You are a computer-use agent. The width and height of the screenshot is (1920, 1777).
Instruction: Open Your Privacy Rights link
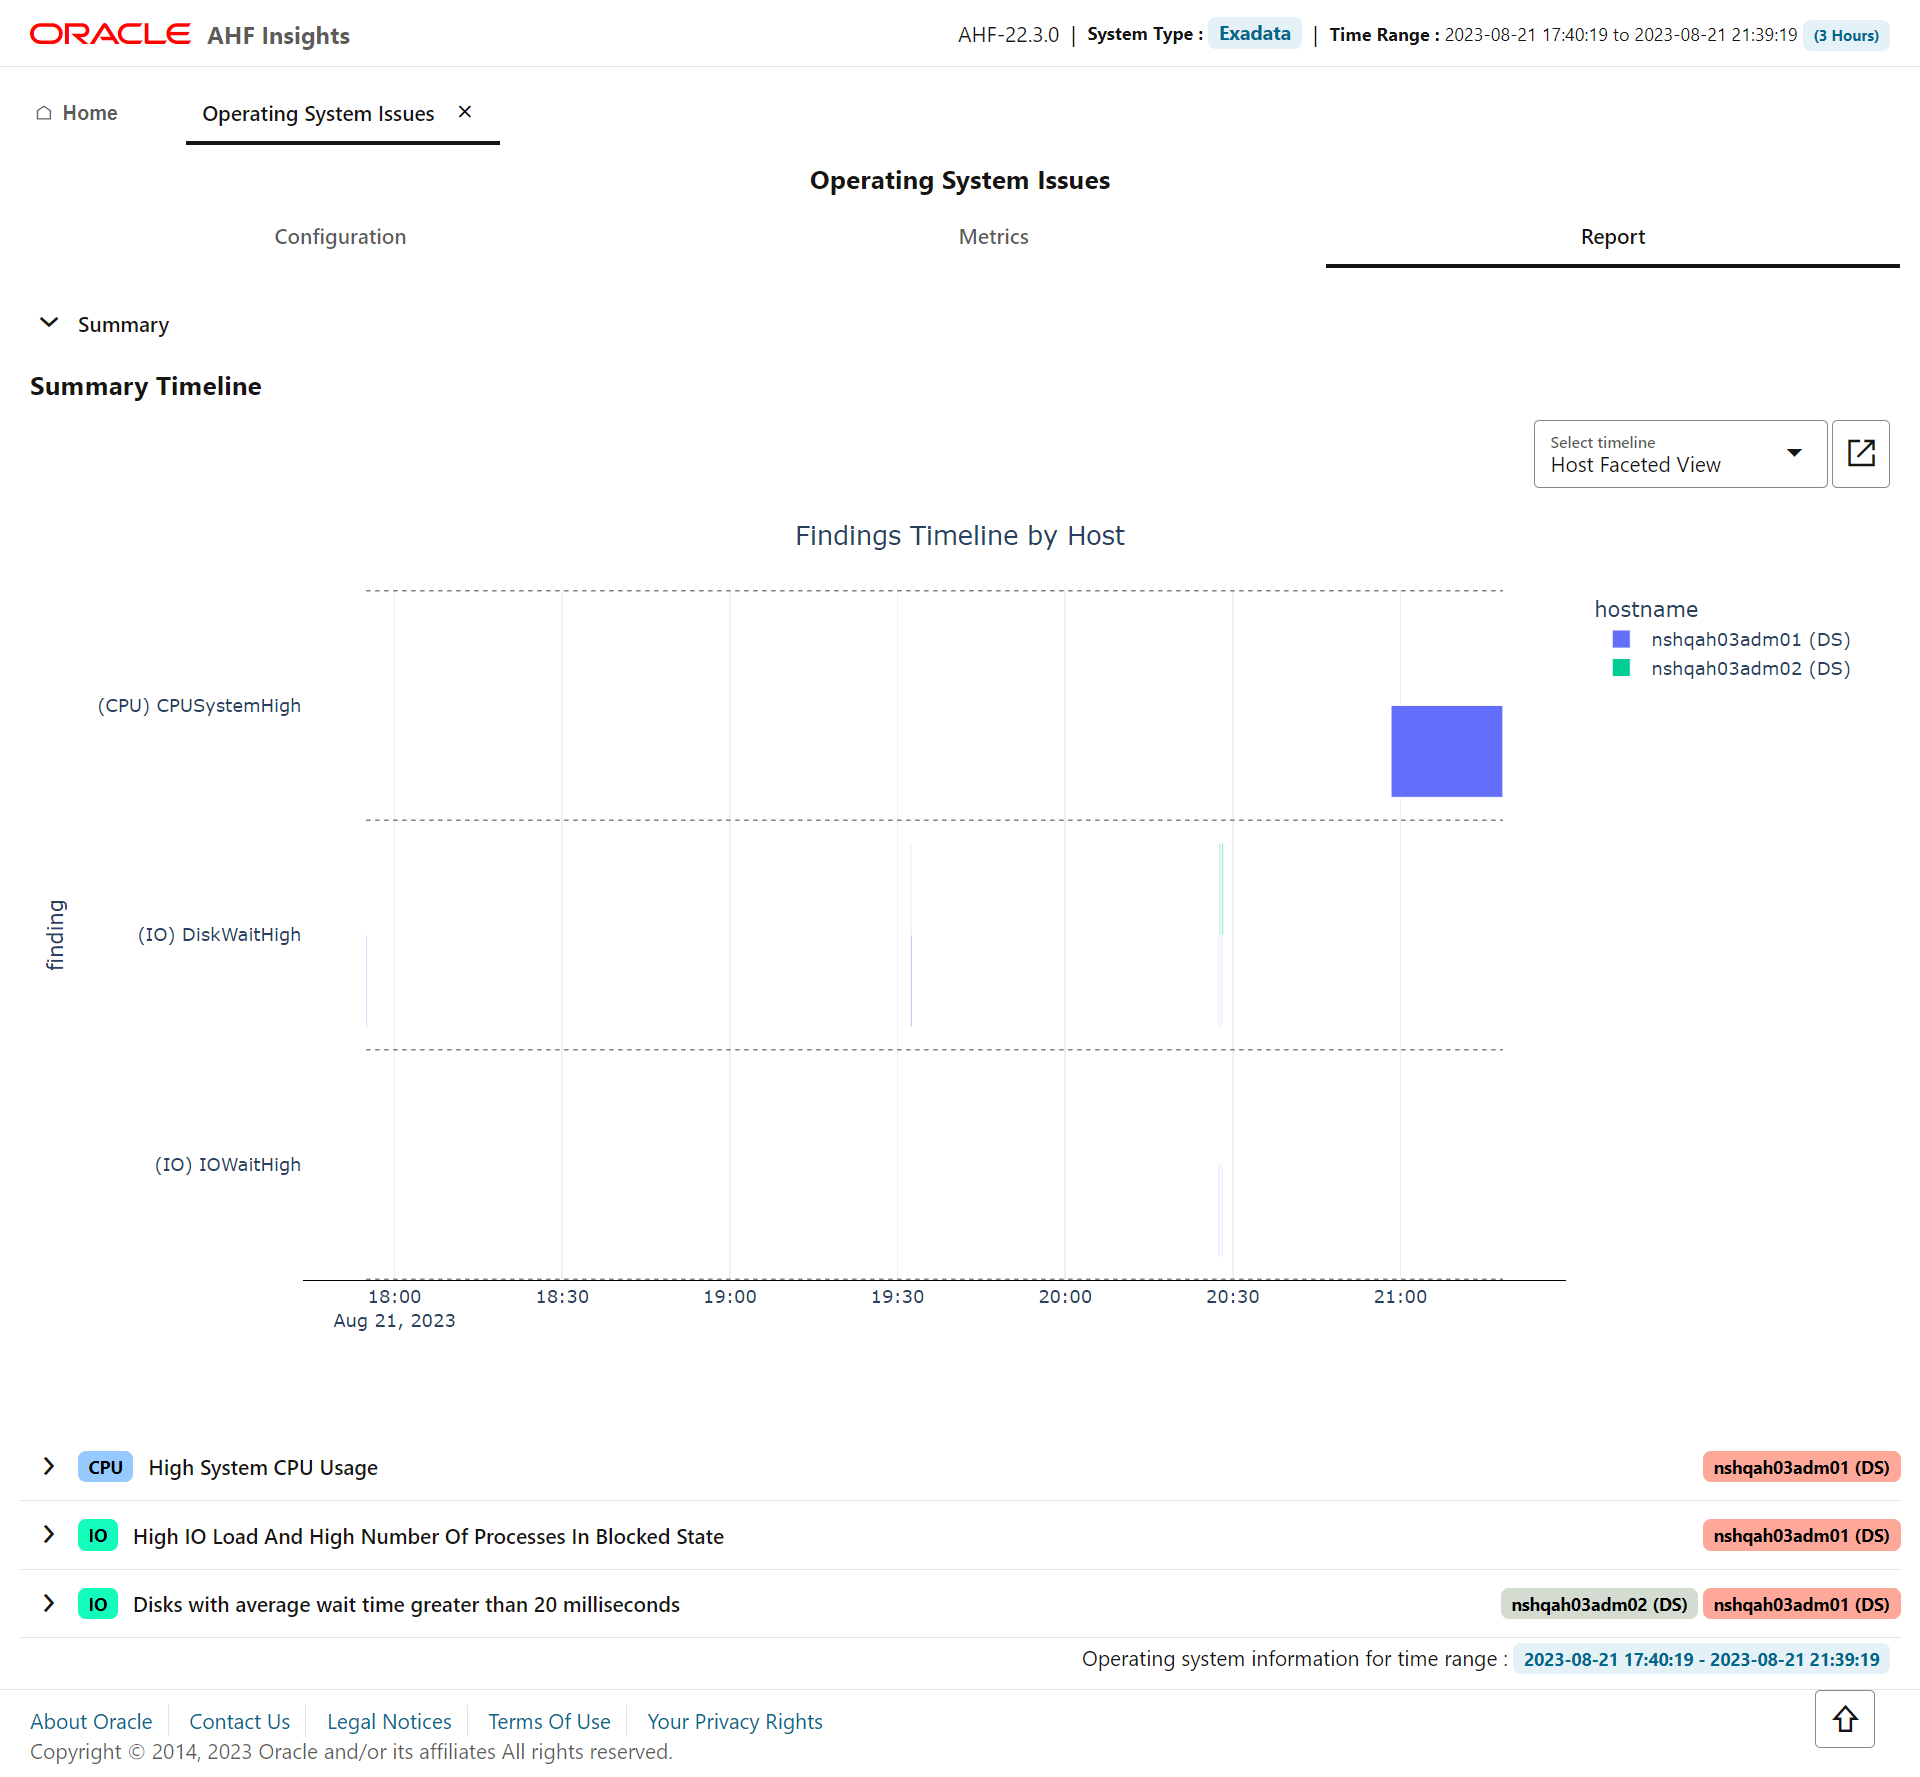tap(734, 1721)
